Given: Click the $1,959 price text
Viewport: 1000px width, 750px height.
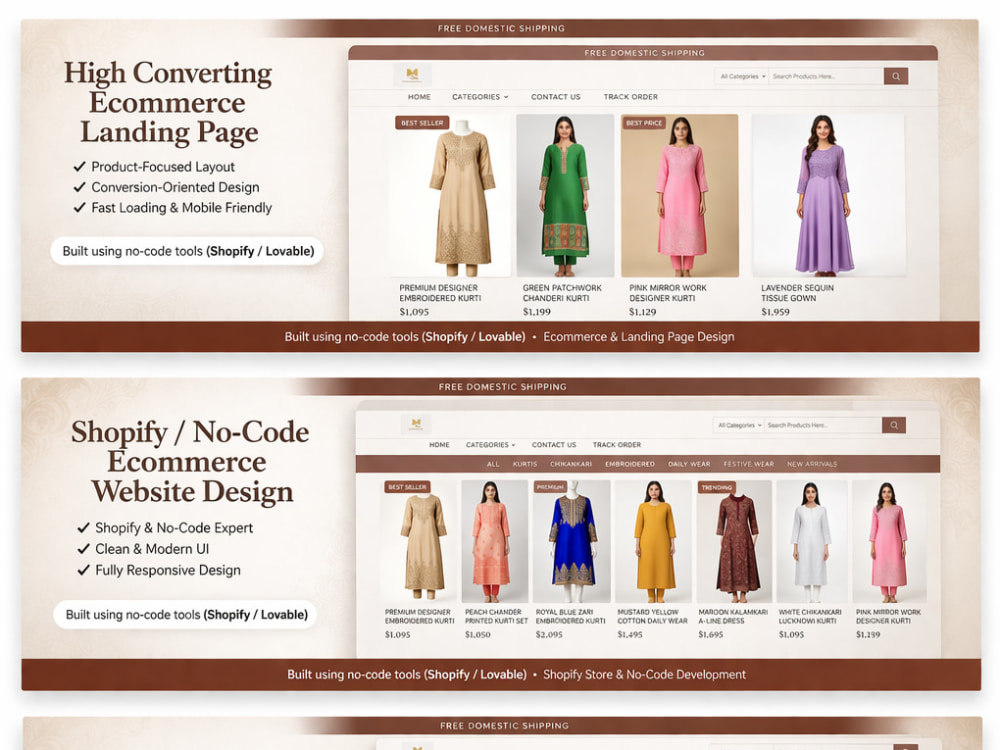Looking at the screenshot, I should (775, 312).
